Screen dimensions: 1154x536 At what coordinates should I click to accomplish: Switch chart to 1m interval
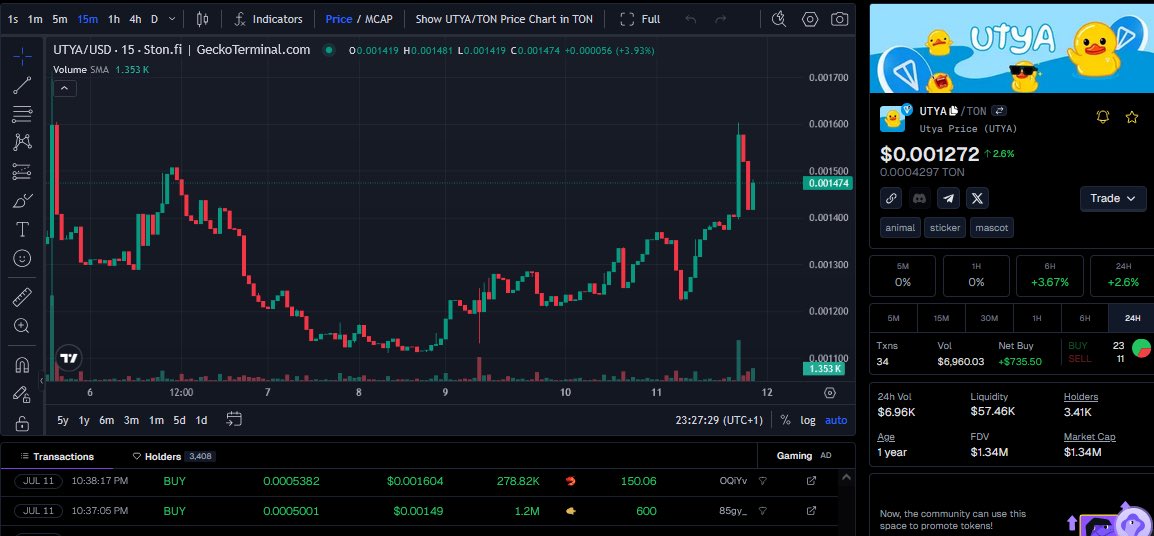tap(35, 19)
